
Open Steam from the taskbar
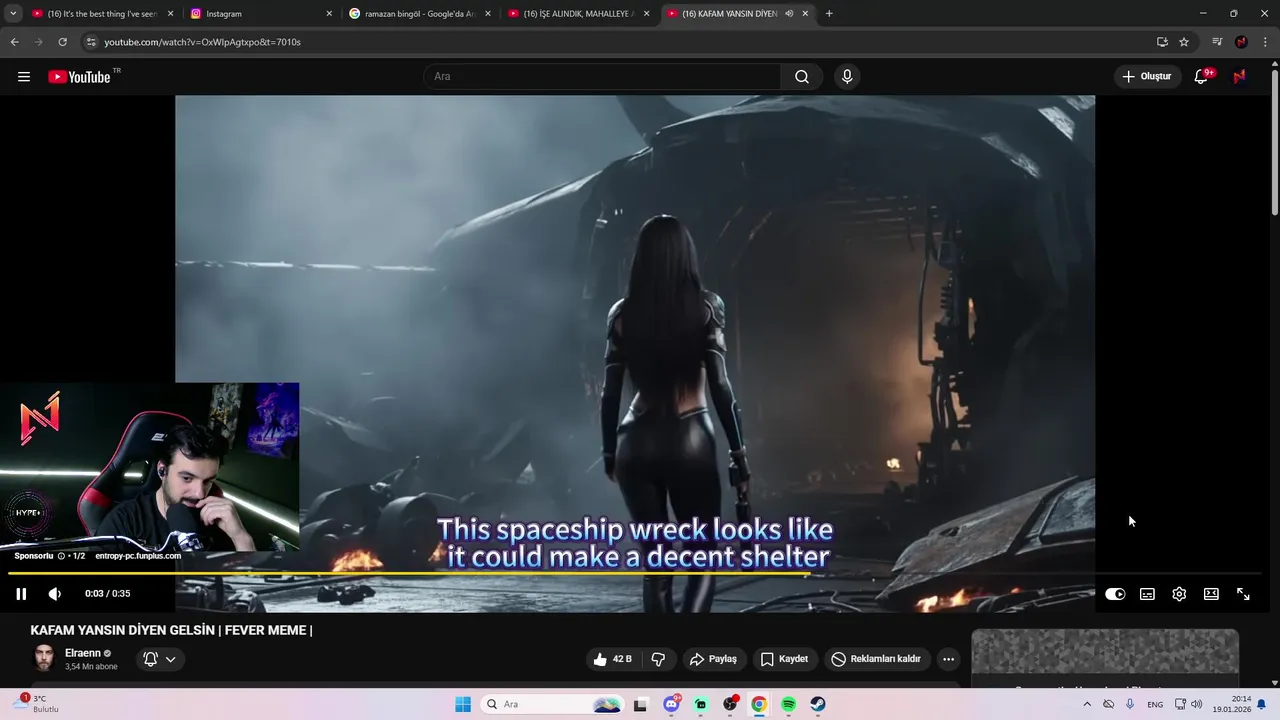click(x=818, y=705)
